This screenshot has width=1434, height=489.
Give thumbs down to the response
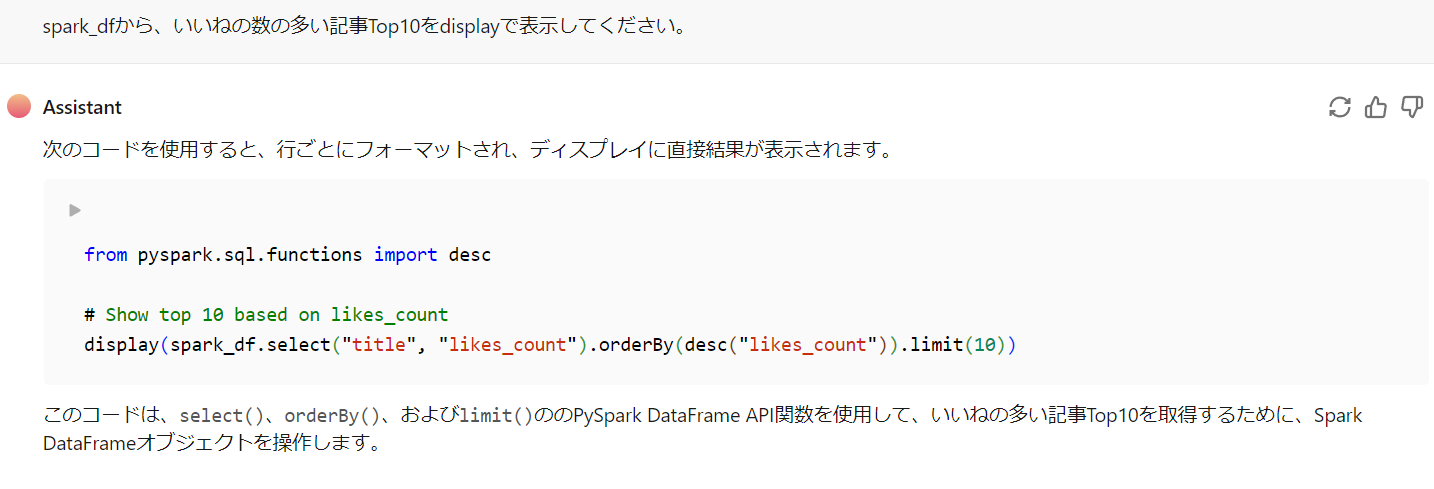(1412, 107)
